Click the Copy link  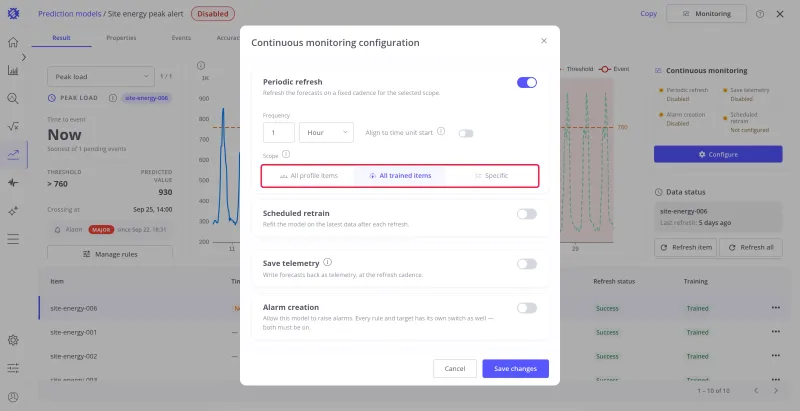click(x=648, y=14)
